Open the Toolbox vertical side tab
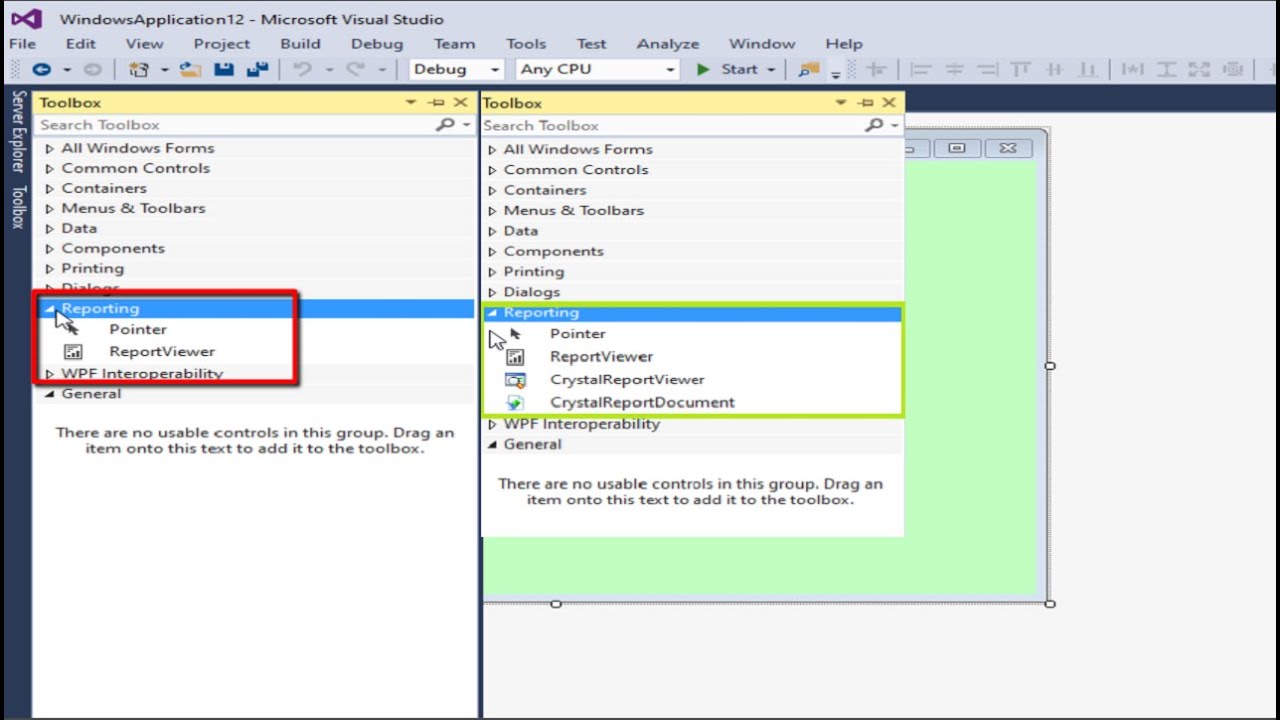Viewport: 1280px width, 720px height. coord(17,207)
